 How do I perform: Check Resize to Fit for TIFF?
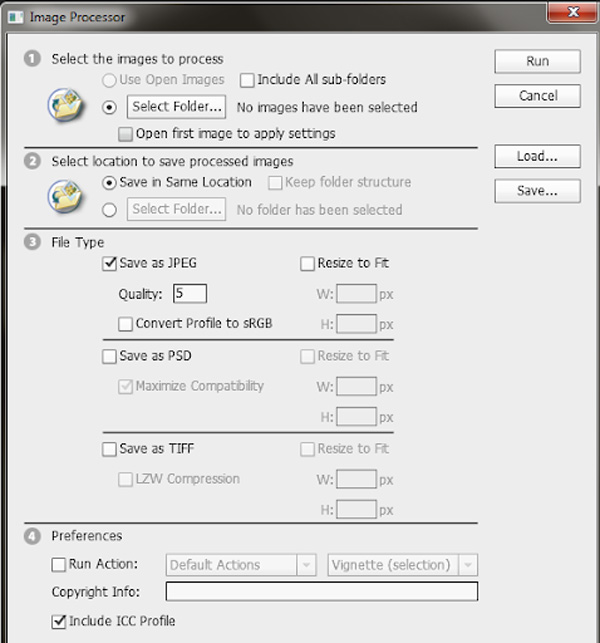[x=307, y=449]
